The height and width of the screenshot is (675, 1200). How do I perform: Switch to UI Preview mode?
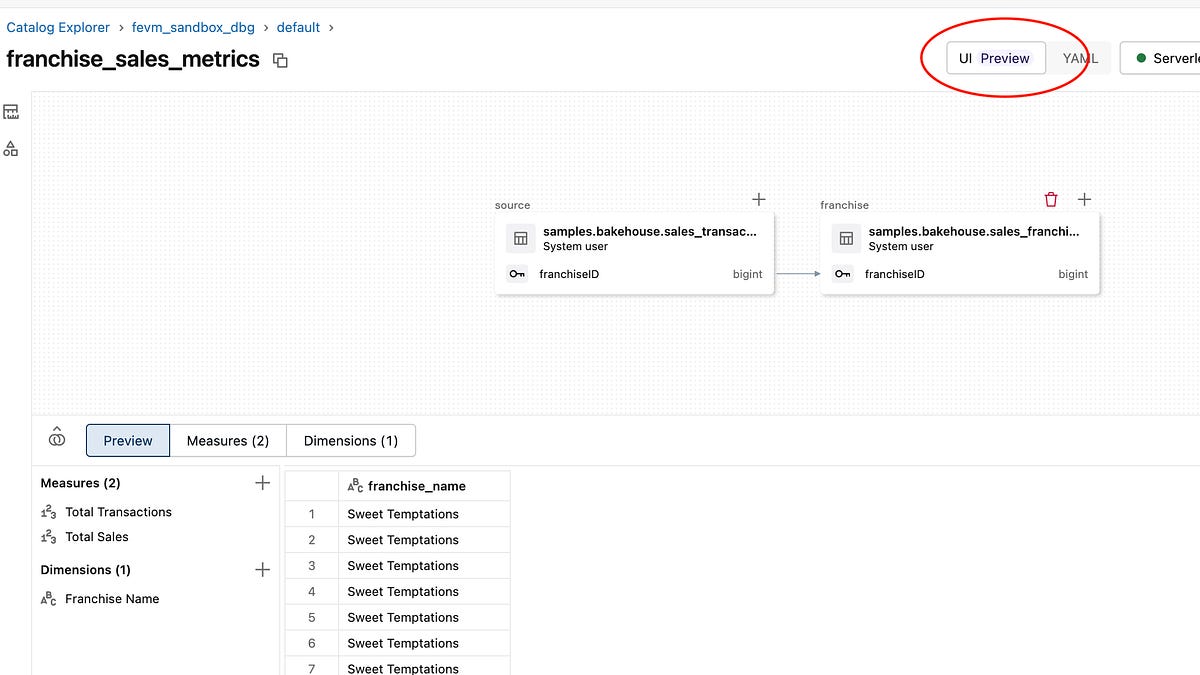[996, 58]
